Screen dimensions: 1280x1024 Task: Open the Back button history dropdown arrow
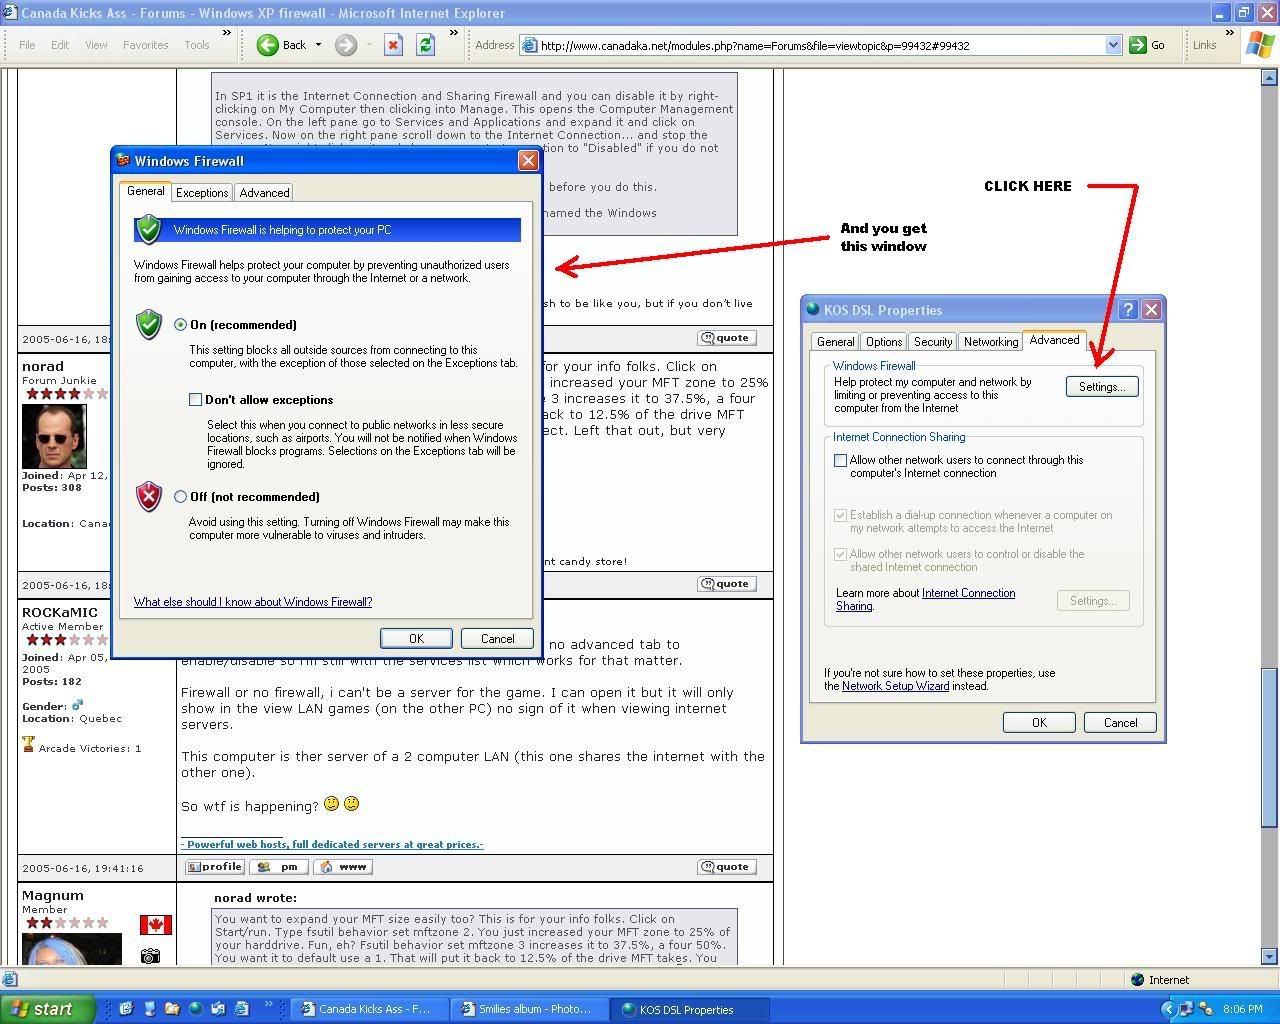click(319, 45)
